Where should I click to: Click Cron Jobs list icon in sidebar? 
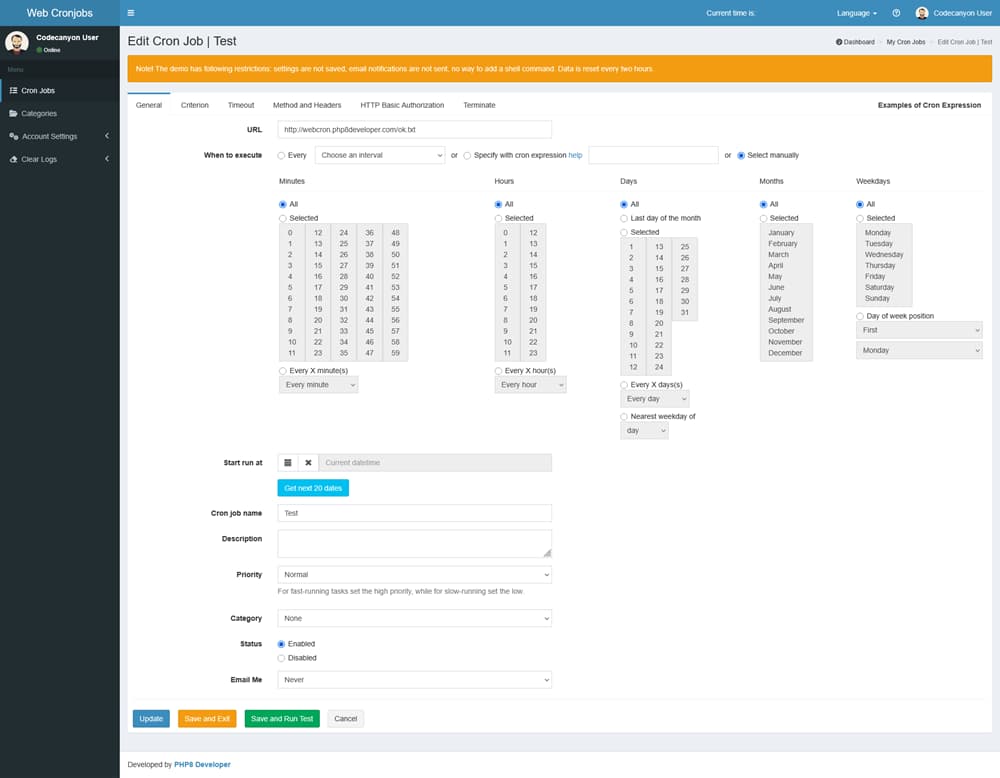[13, 91]
